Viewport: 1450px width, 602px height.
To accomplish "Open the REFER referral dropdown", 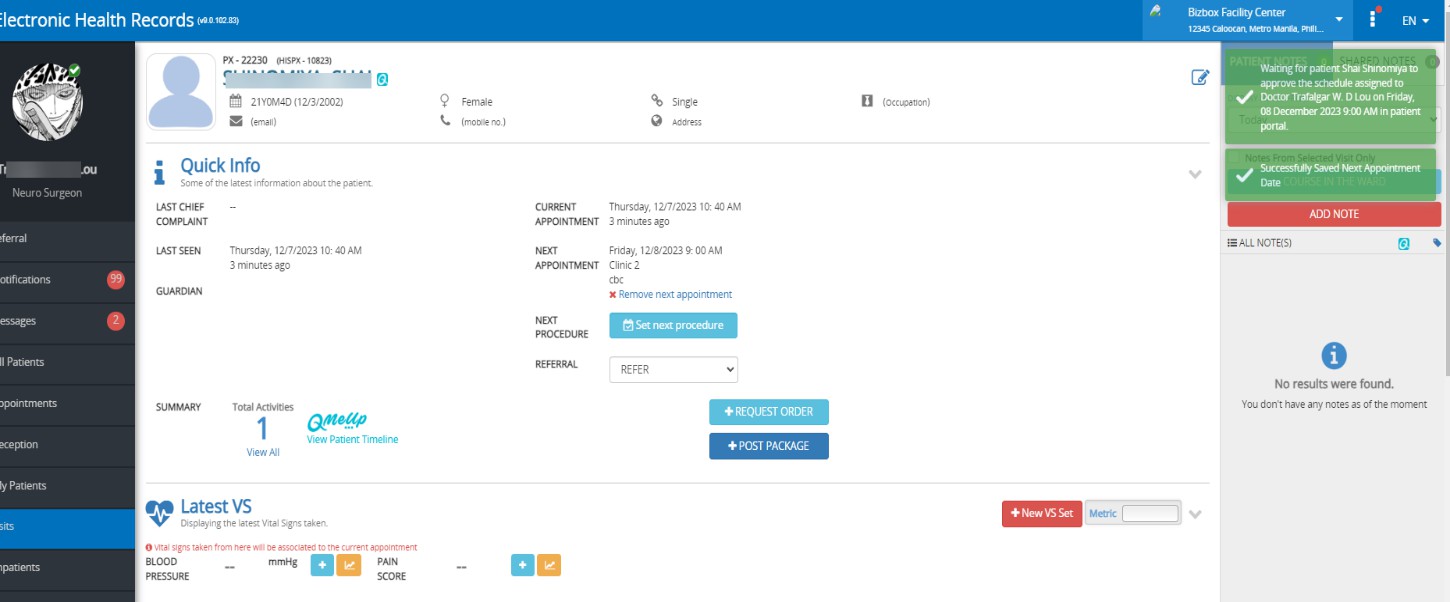I will pos(673,369).
